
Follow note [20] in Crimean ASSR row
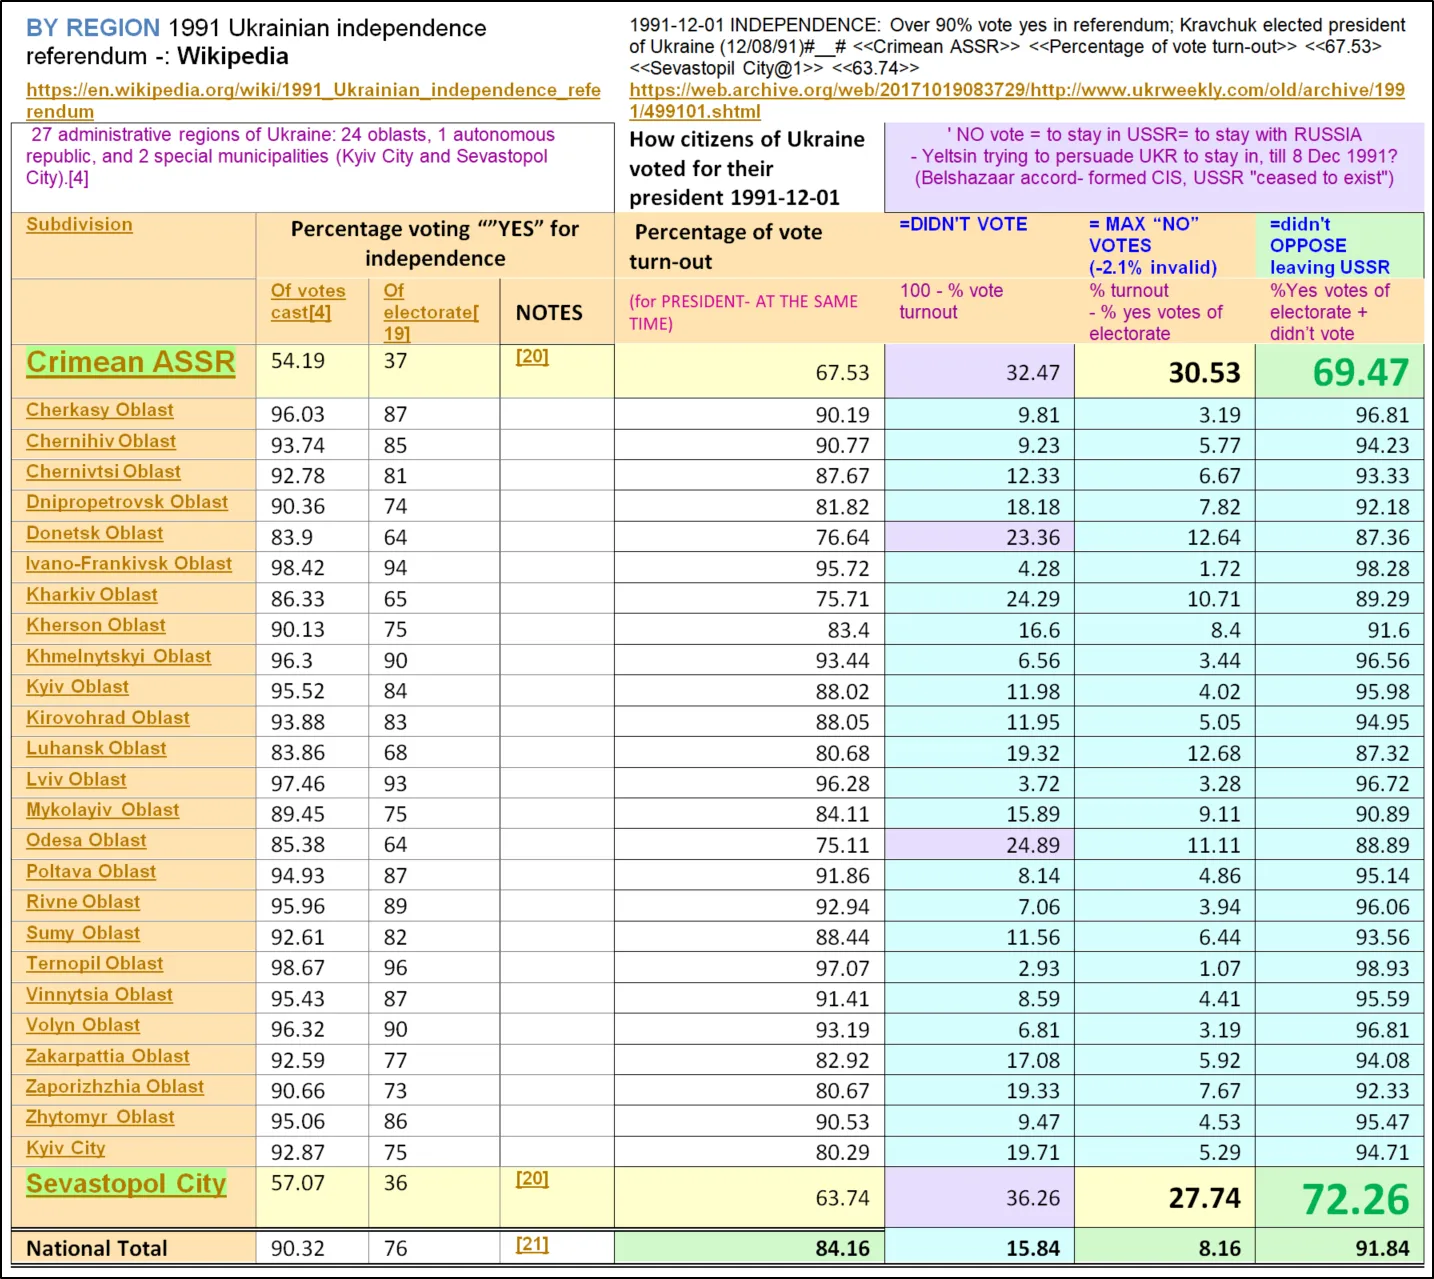click(x=532, y=356)
